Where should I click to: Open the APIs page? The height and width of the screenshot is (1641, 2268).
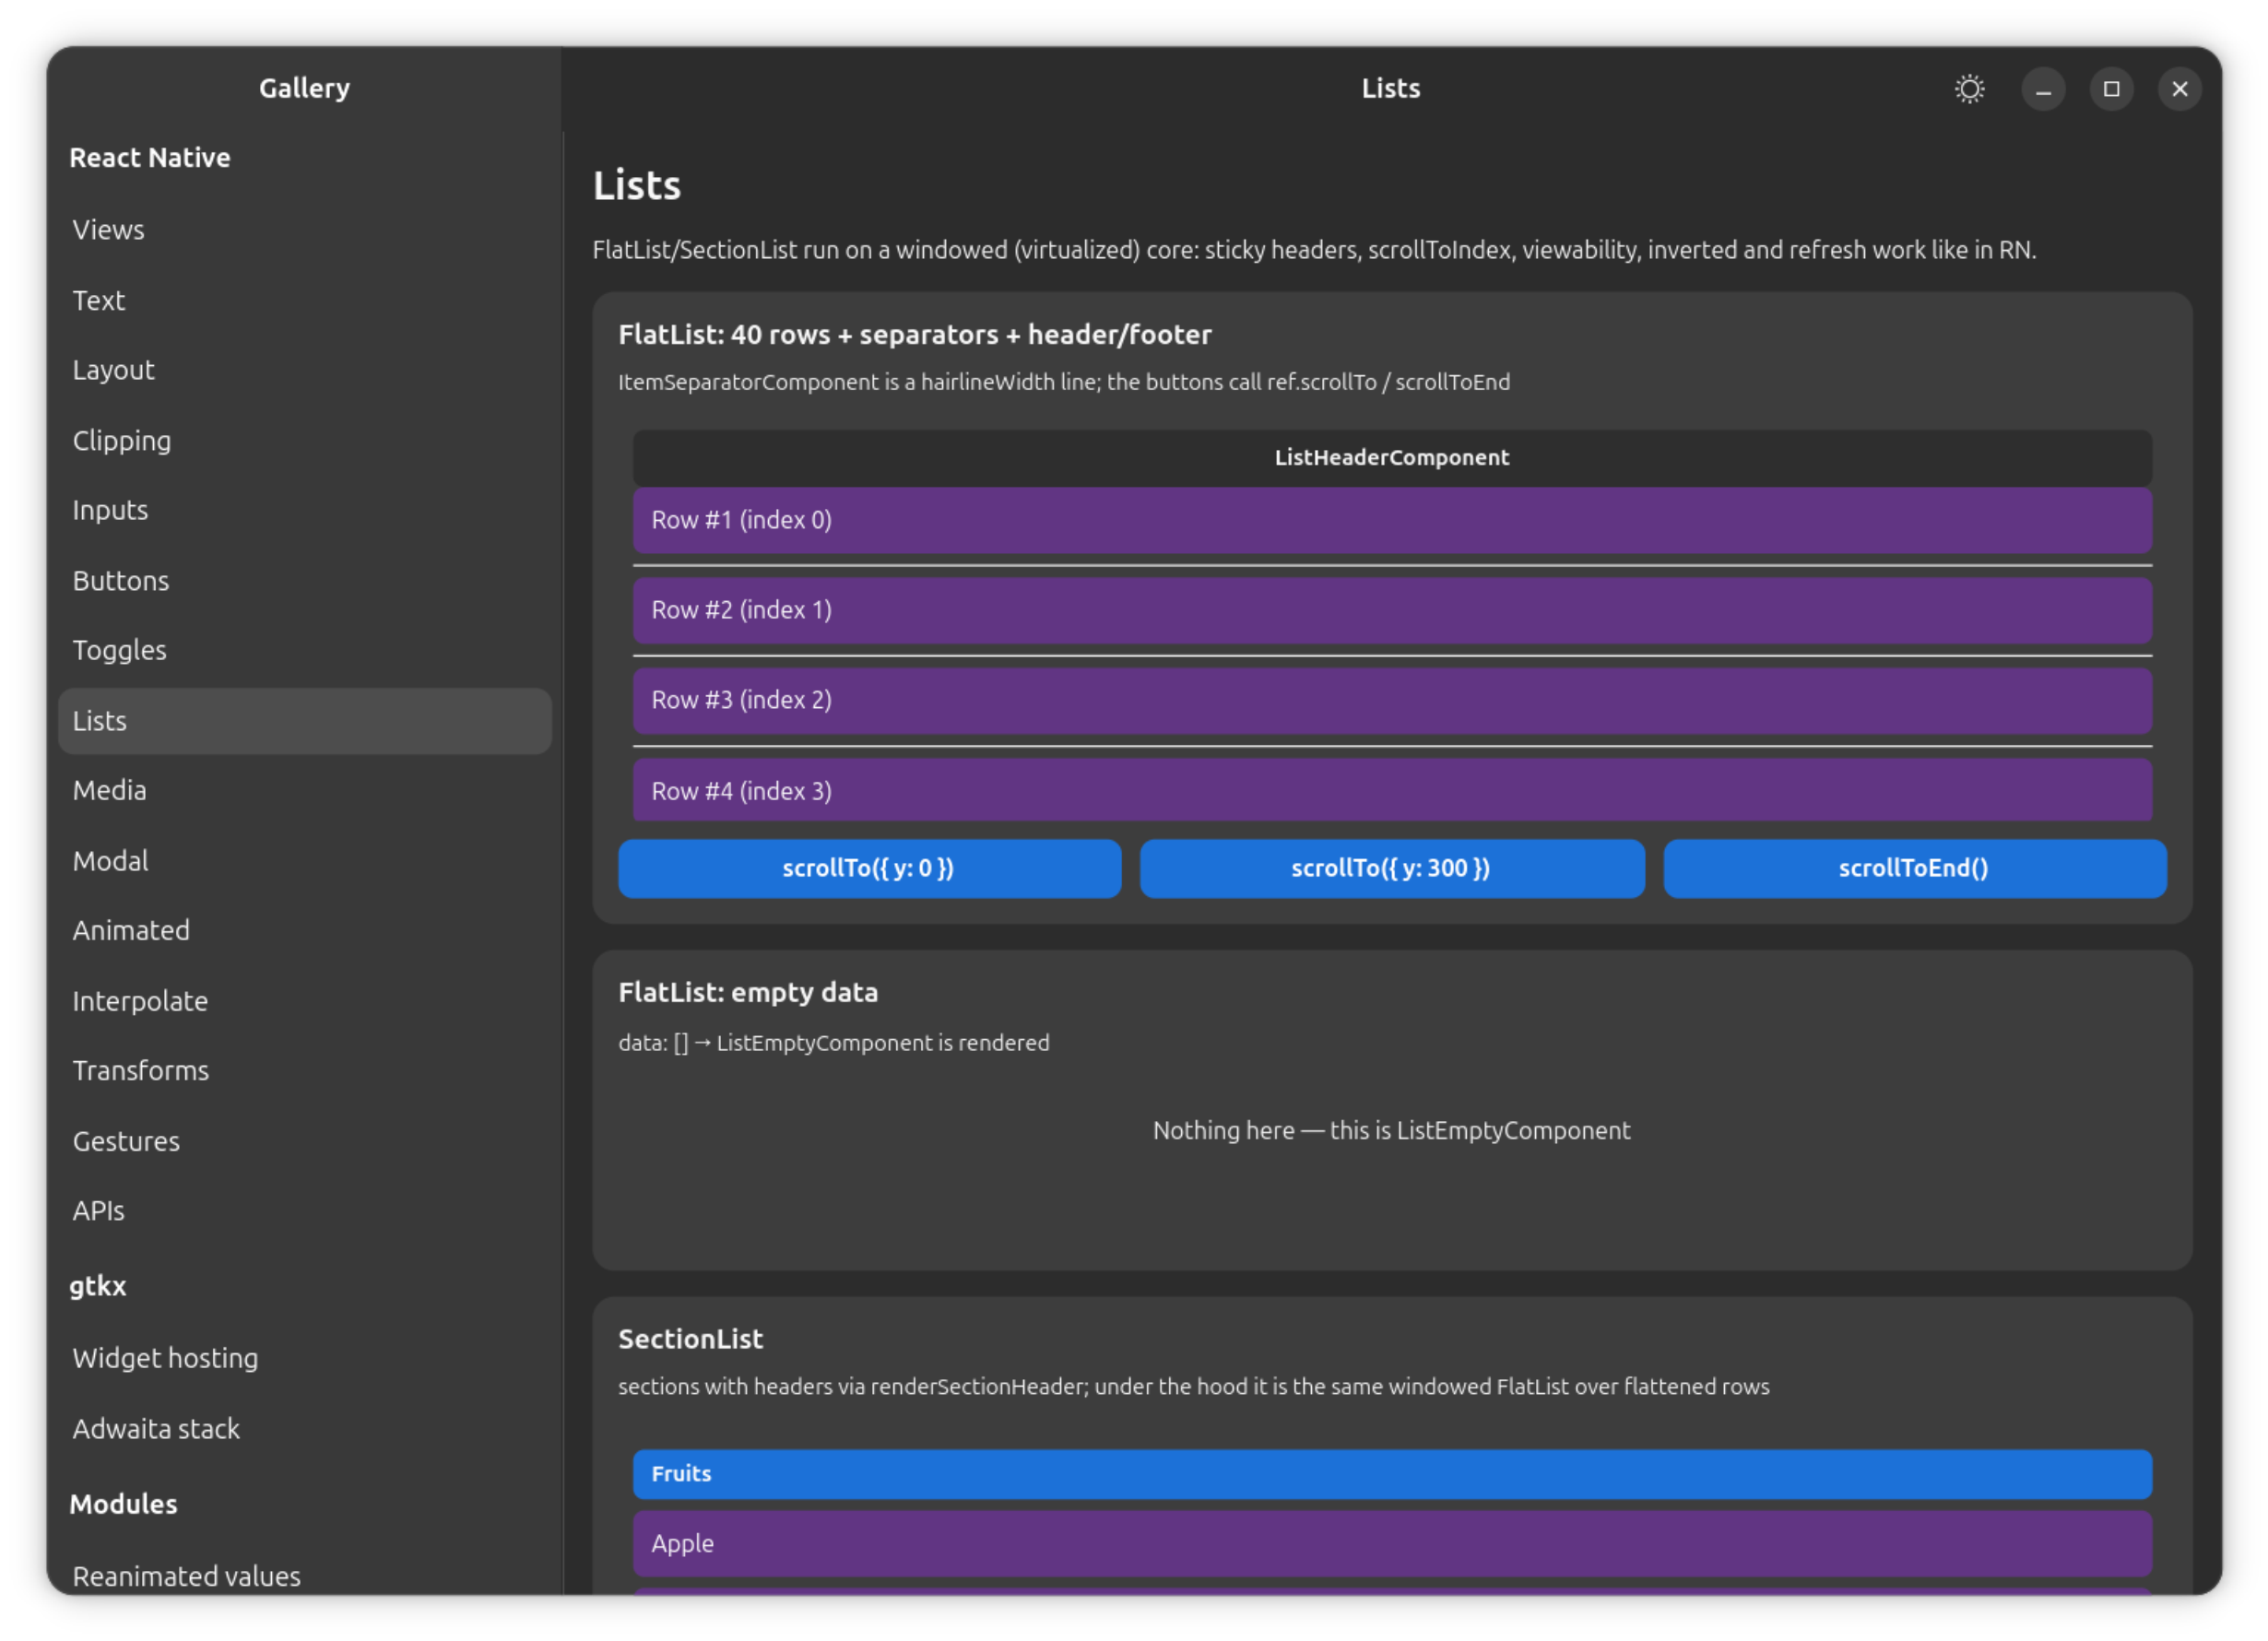(x=305, y=1210)
